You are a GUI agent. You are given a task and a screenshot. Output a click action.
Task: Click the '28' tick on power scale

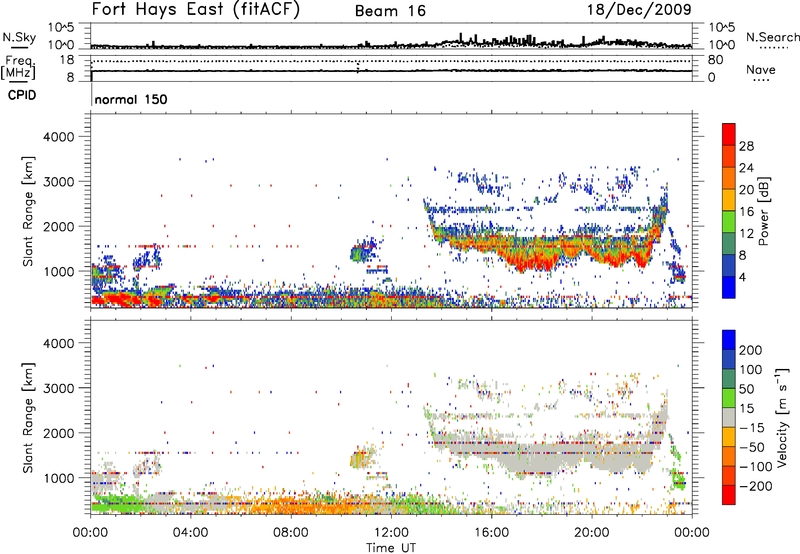coord(746,146)
